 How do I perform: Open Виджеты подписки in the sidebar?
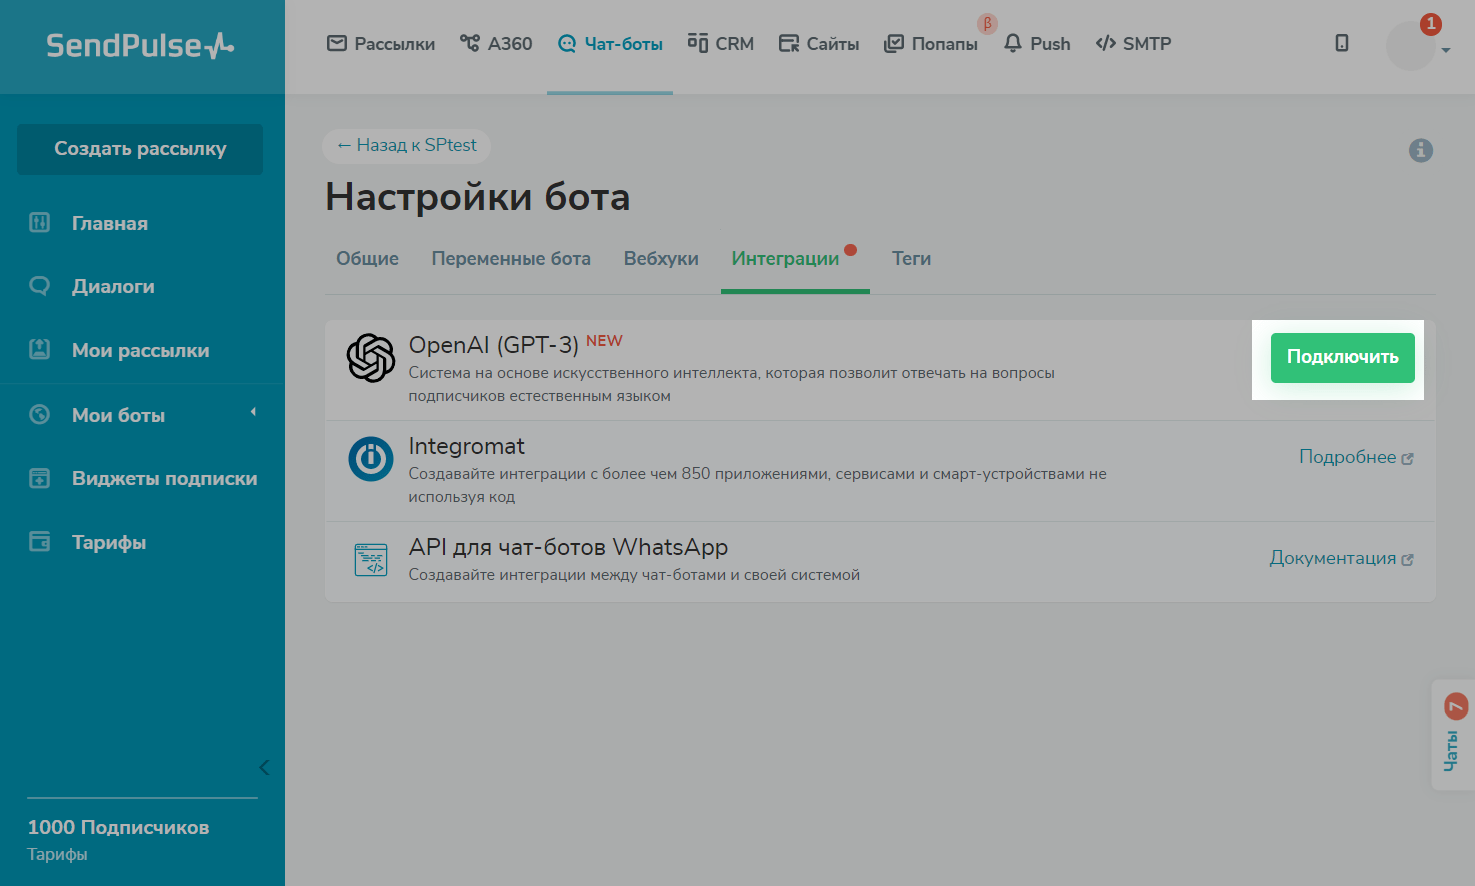pos(165,478)
